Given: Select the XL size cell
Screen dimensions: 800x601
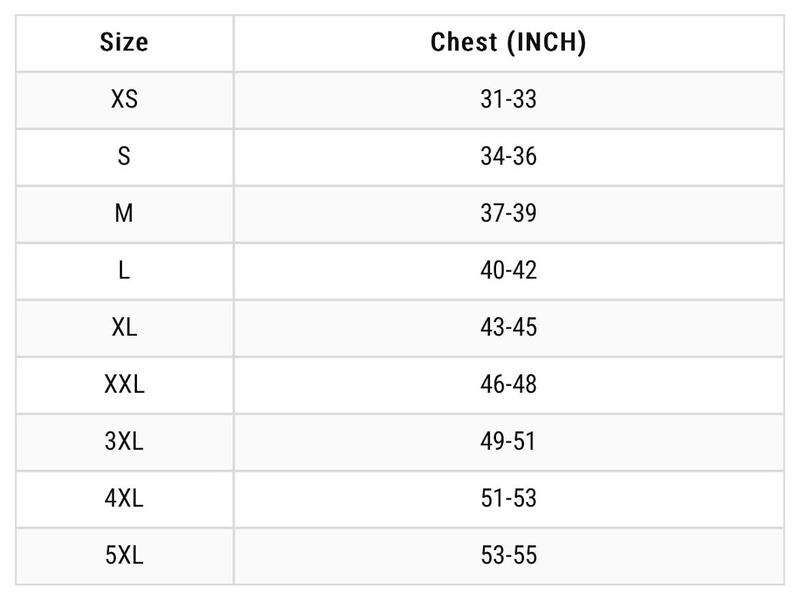Looking at the screenshot, I should [x=124, y=328].
